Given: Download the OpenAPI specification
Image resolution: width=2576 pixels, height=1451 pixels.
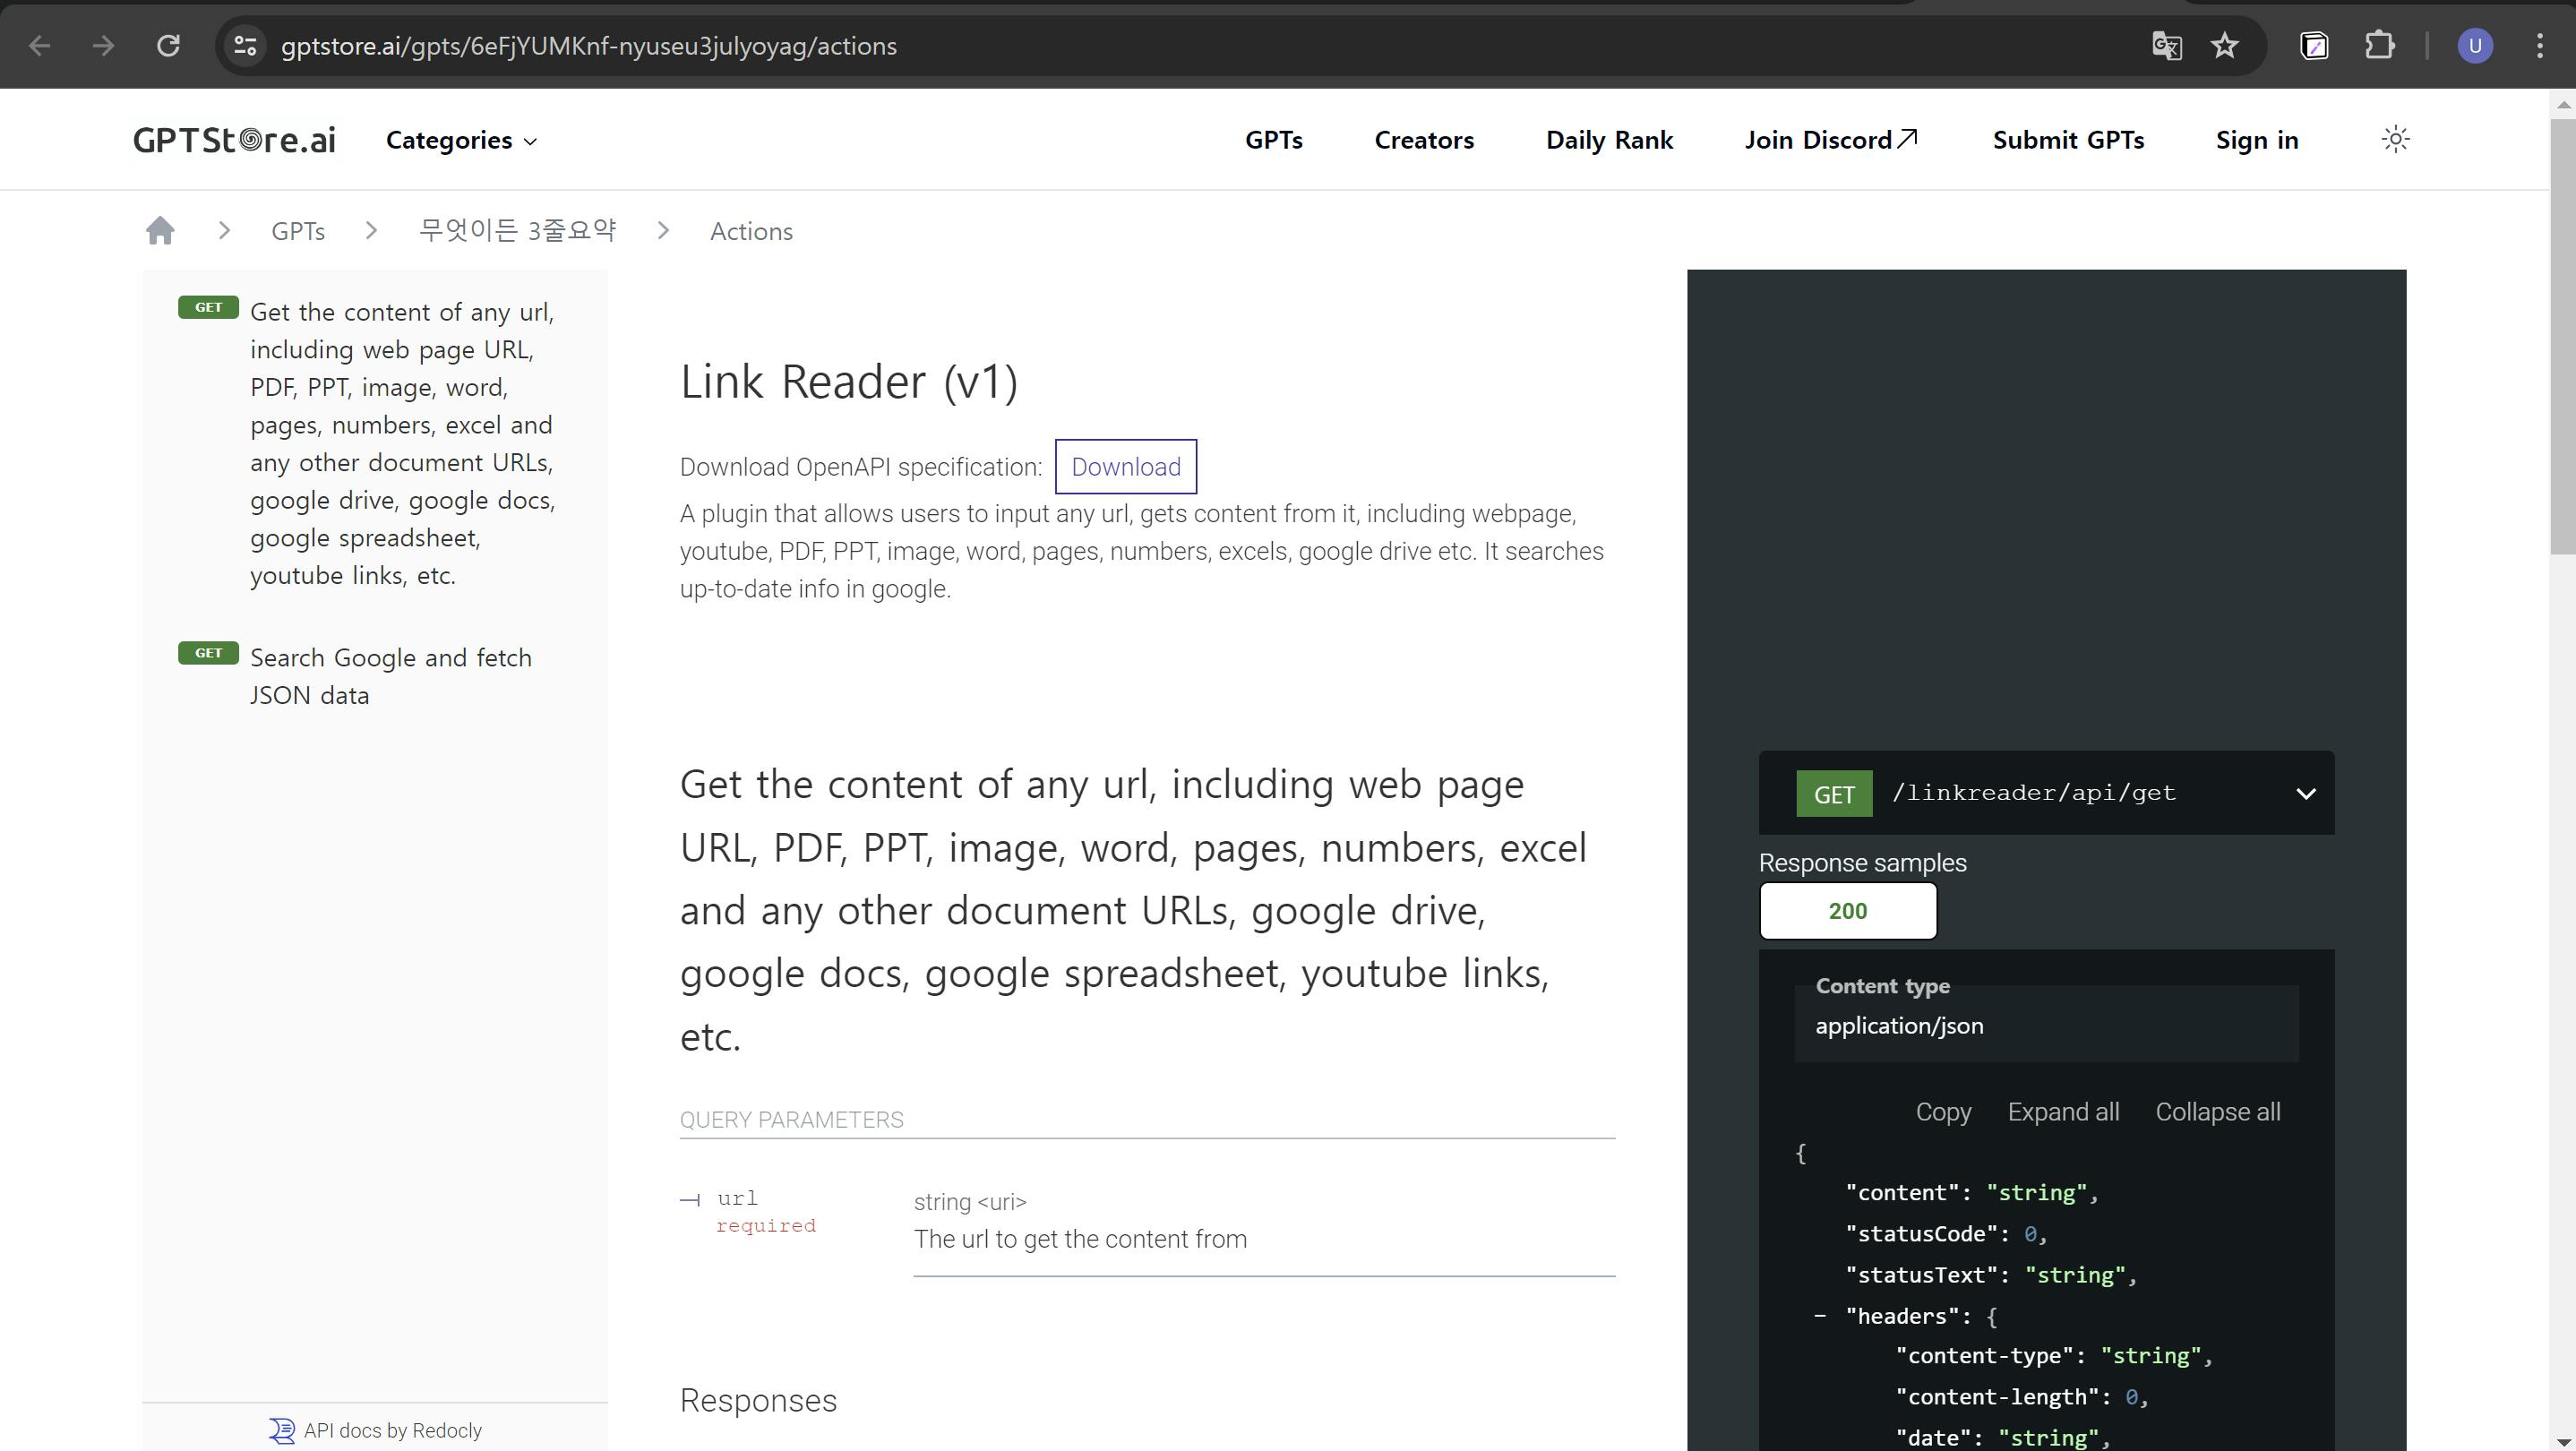Looking at the screenshot, I should coord(1125,467).
